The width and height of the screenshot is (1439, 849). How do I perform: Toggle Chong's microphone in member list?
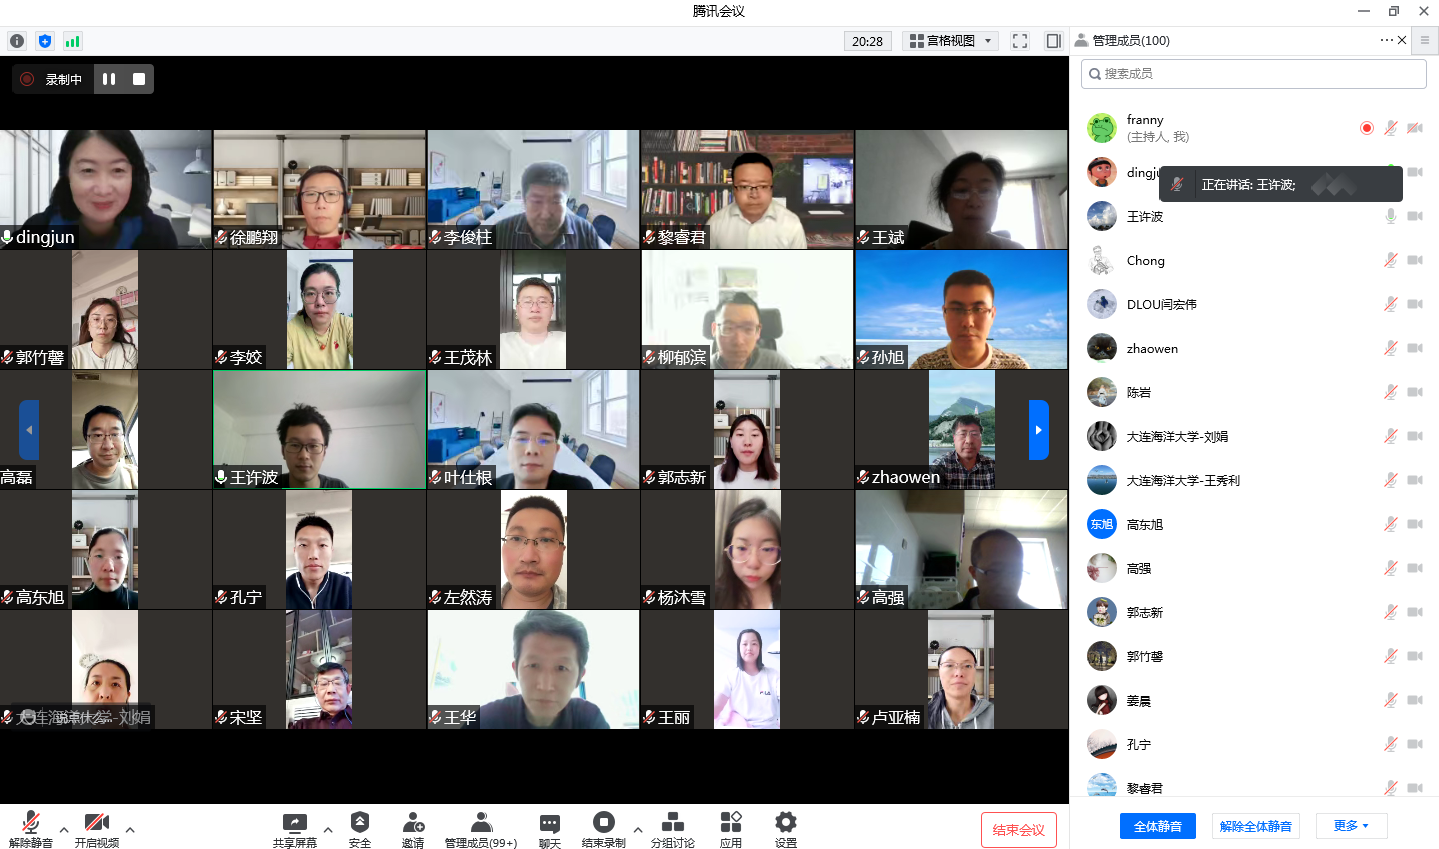pos(1390,260)
